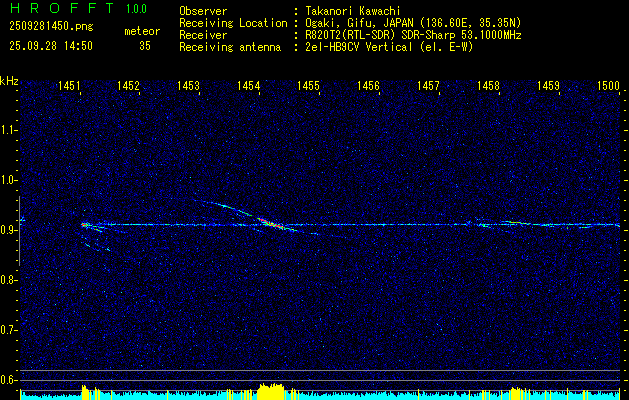Click the 1454 time axis label
Image resolution: width=629 pixels, height=400 pixels.
coord(249,85)
